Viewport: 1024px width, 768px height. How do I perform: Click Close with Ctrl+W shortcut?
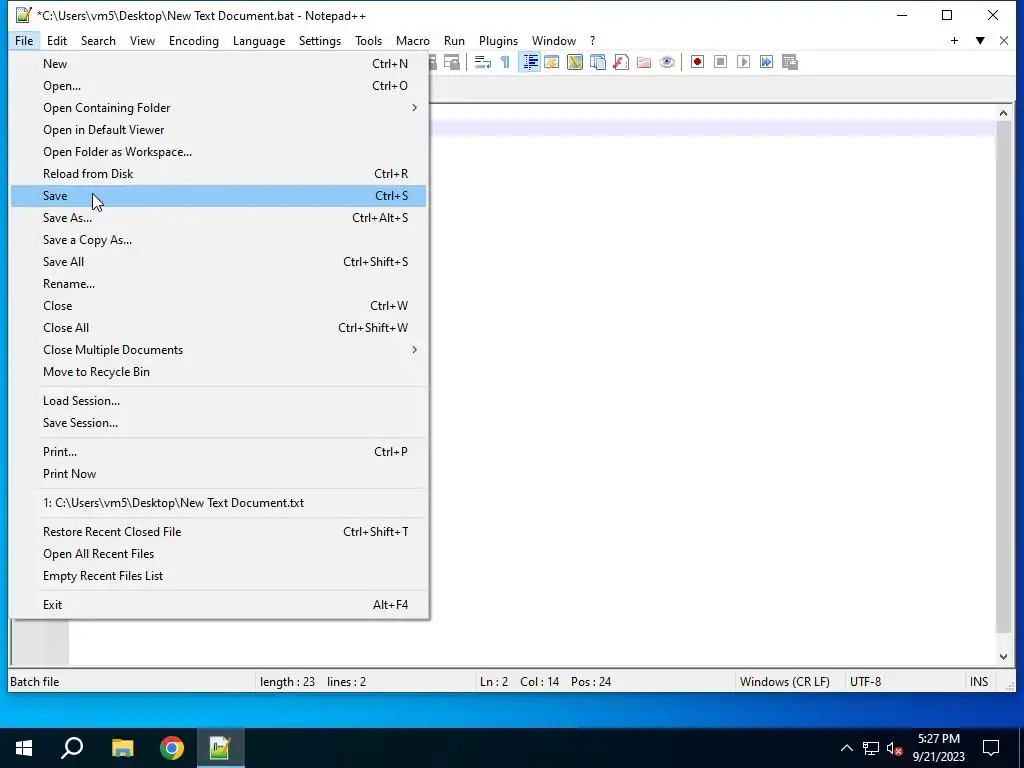tap(218, 306)
